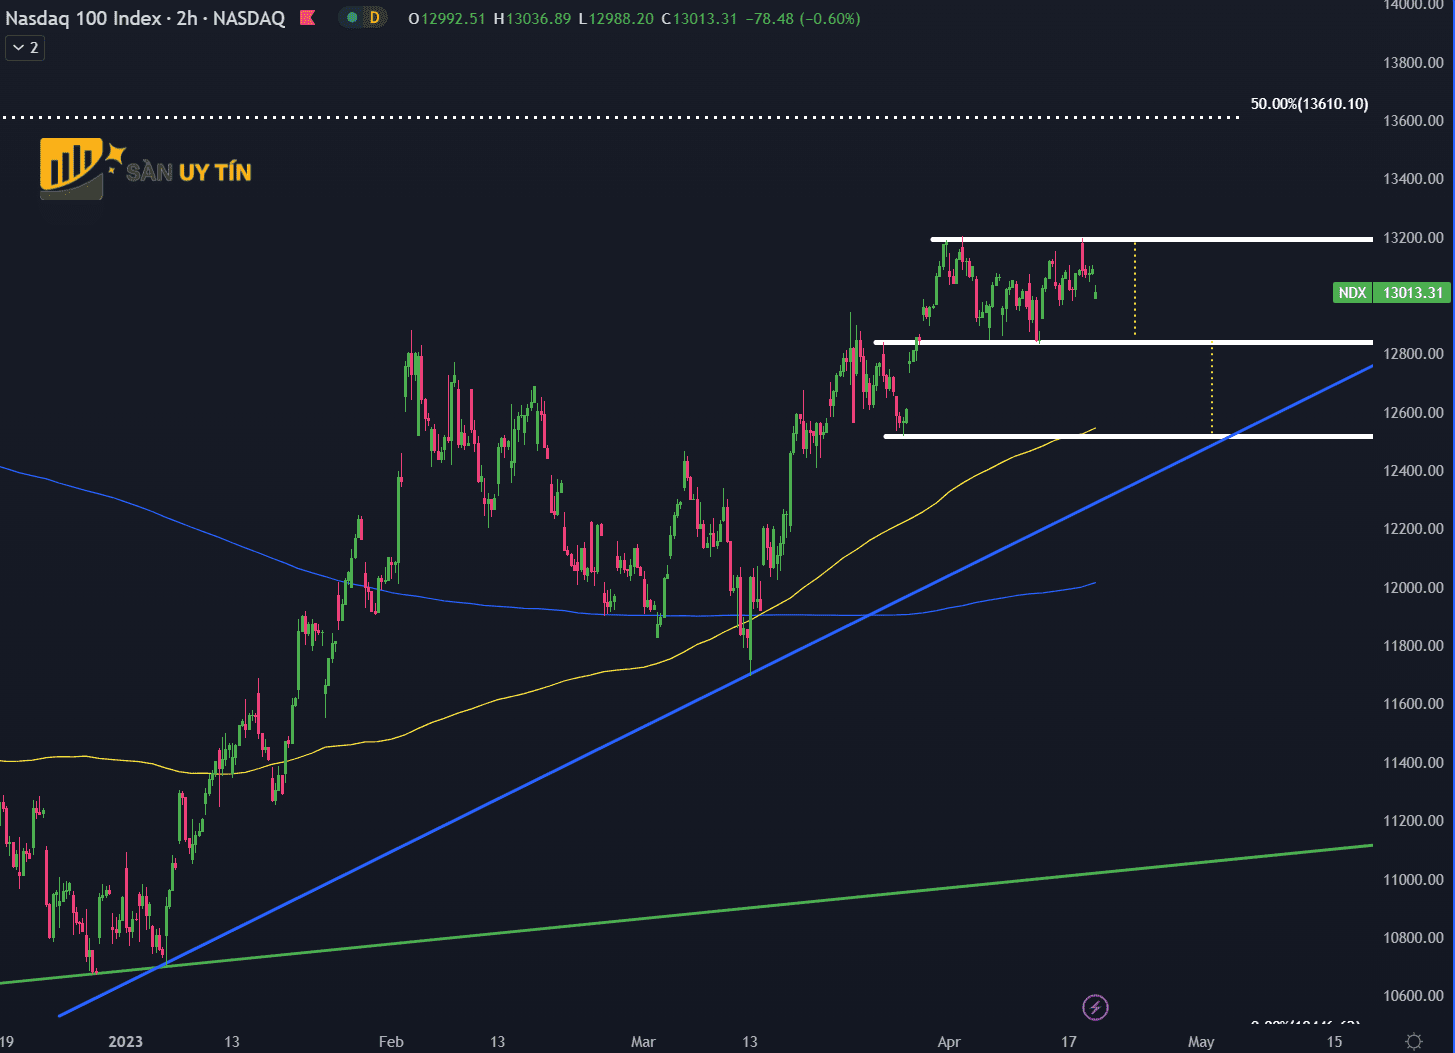The width and height of the screenshot is (1455, 1053).
Task: Open chart settings gear at bottom right
Action: coord(1414,1042)
